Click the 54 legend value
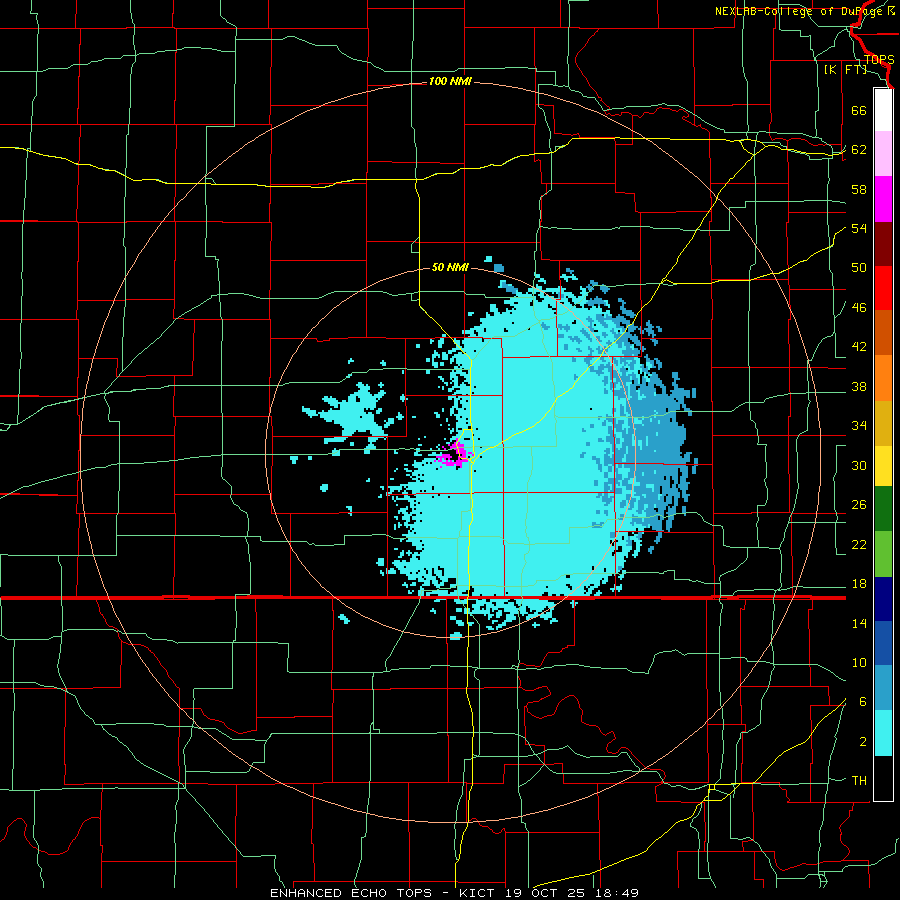The image size is (900, 900). pos(859,228)
